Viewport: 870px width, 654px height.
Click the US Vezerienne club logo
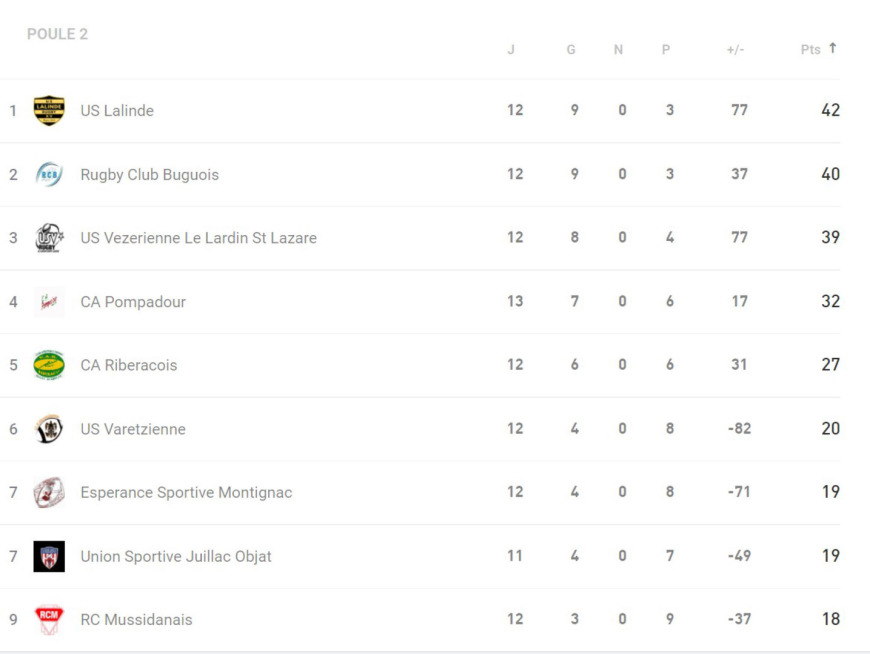point(49,238)
